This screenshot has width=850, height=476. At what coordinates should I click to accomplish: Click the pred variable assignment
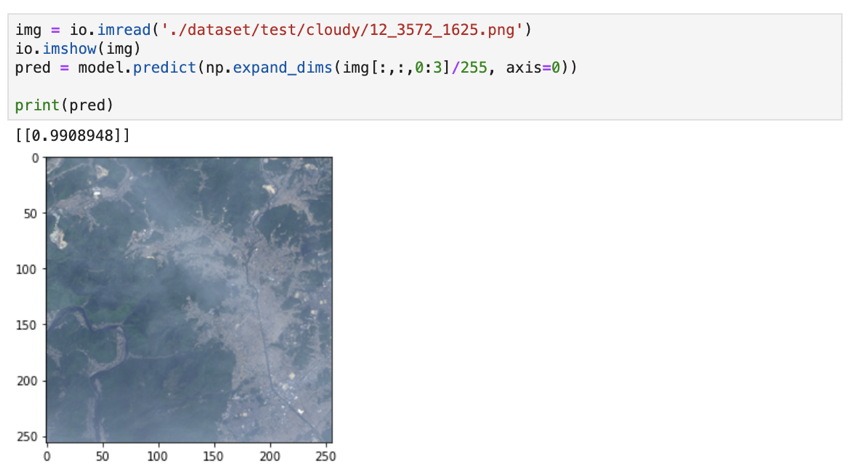point(33,68)
